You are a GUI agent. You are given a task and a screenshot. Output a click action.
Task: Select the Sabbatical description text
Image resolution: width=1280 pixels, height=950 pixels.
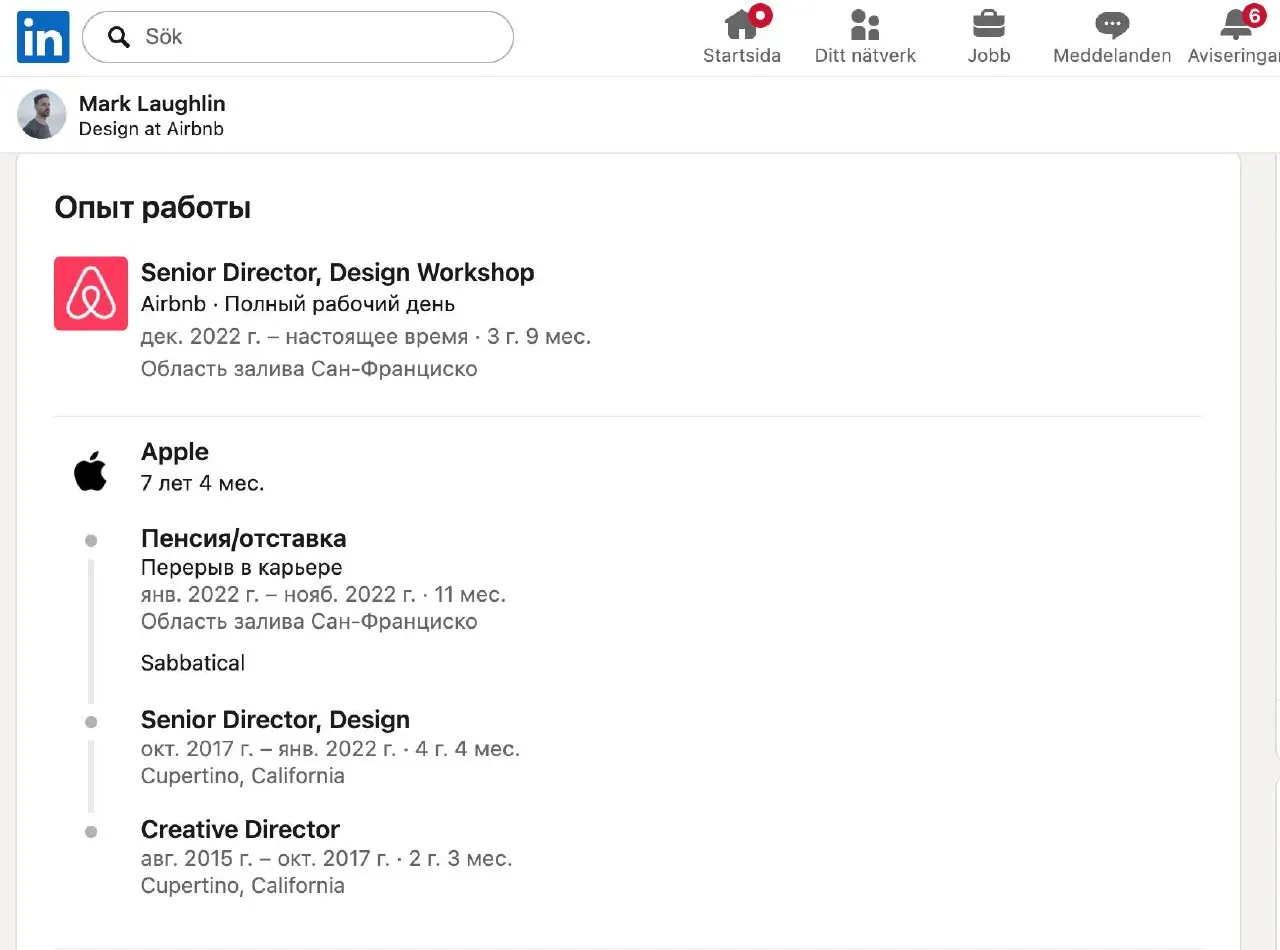[x=193, y=663]
